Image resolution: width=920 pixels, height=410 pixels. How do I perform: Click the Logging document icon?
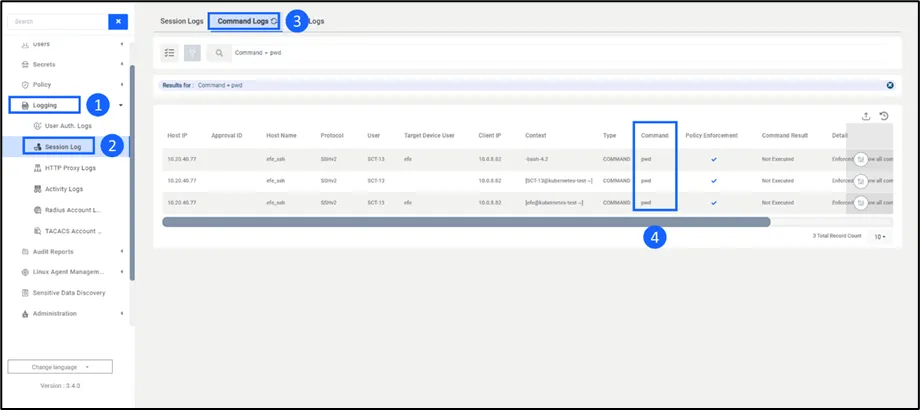[25, 106]
